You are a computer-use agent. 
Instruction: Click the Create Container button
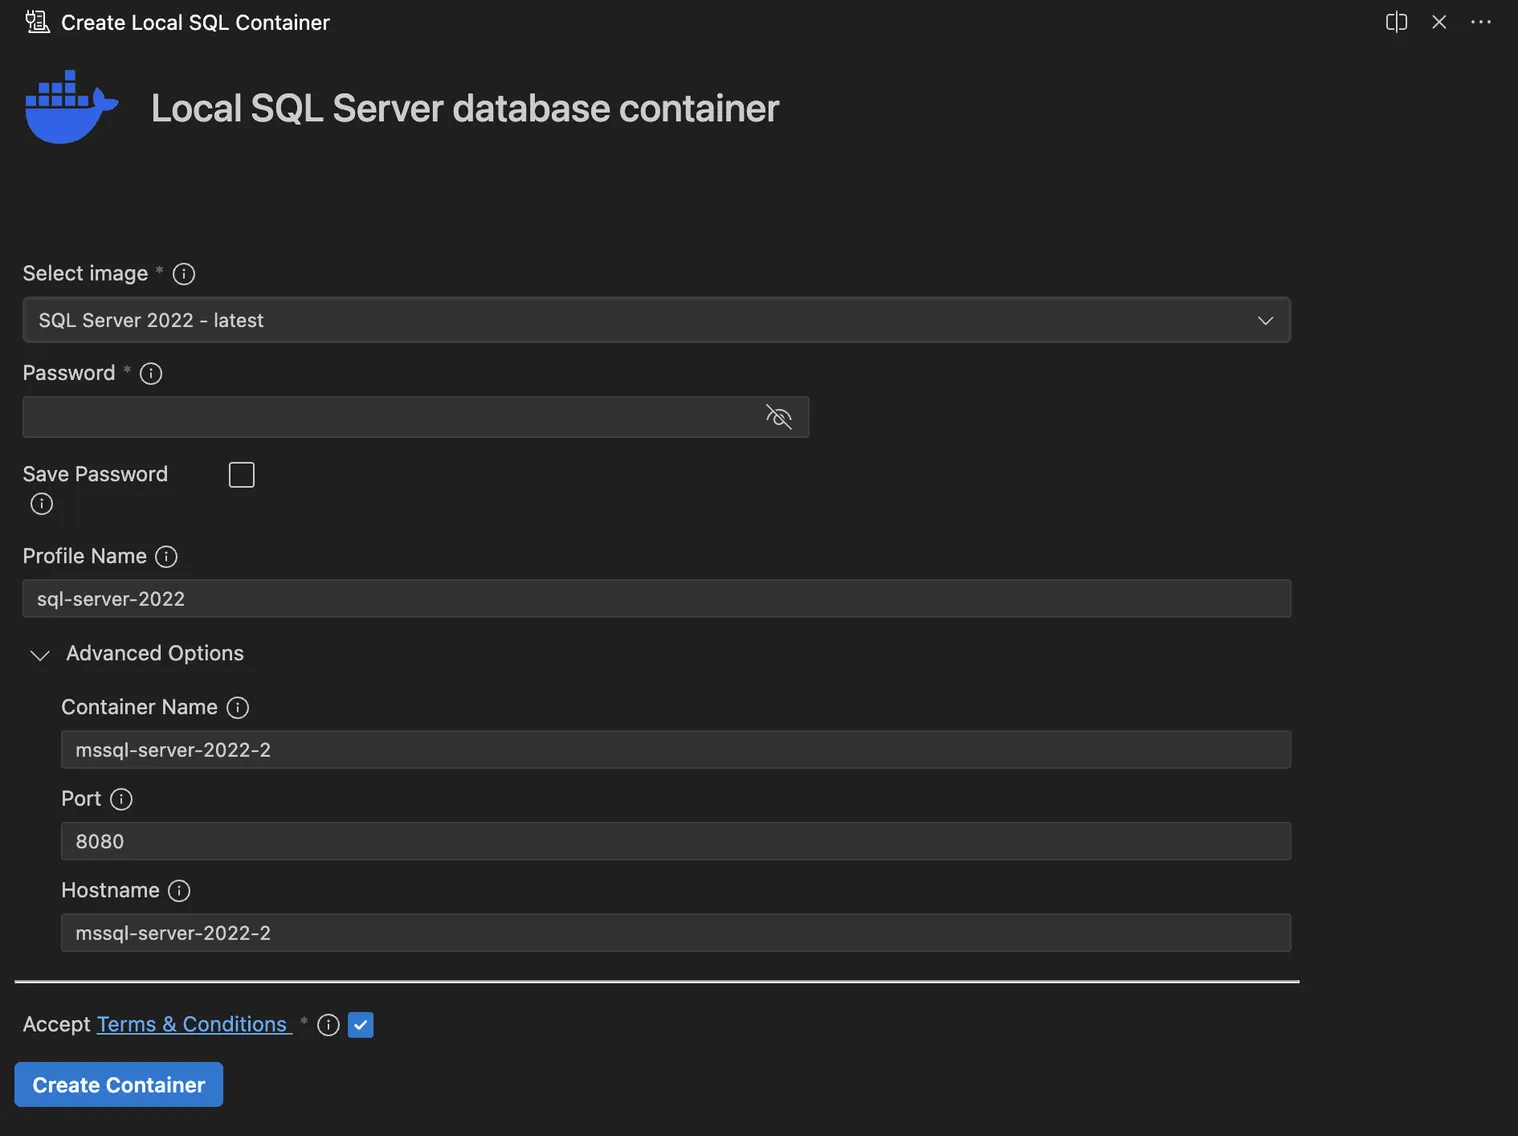119,1085
